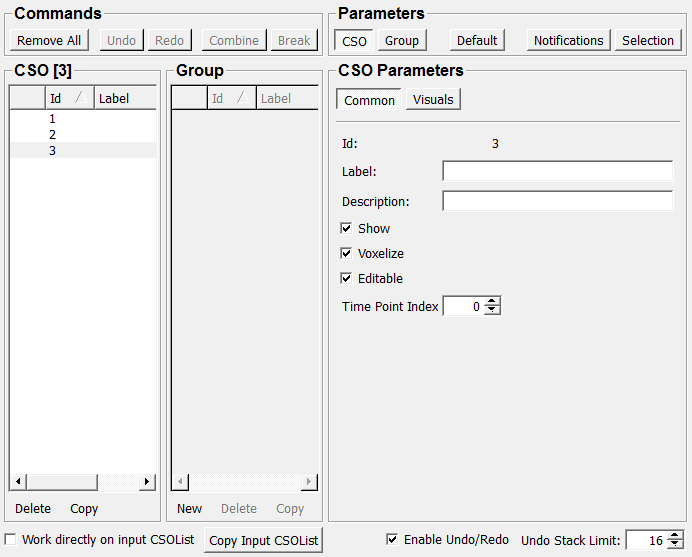
Task: Open the Group parameters tab
Action: click(x=402, y=40)
